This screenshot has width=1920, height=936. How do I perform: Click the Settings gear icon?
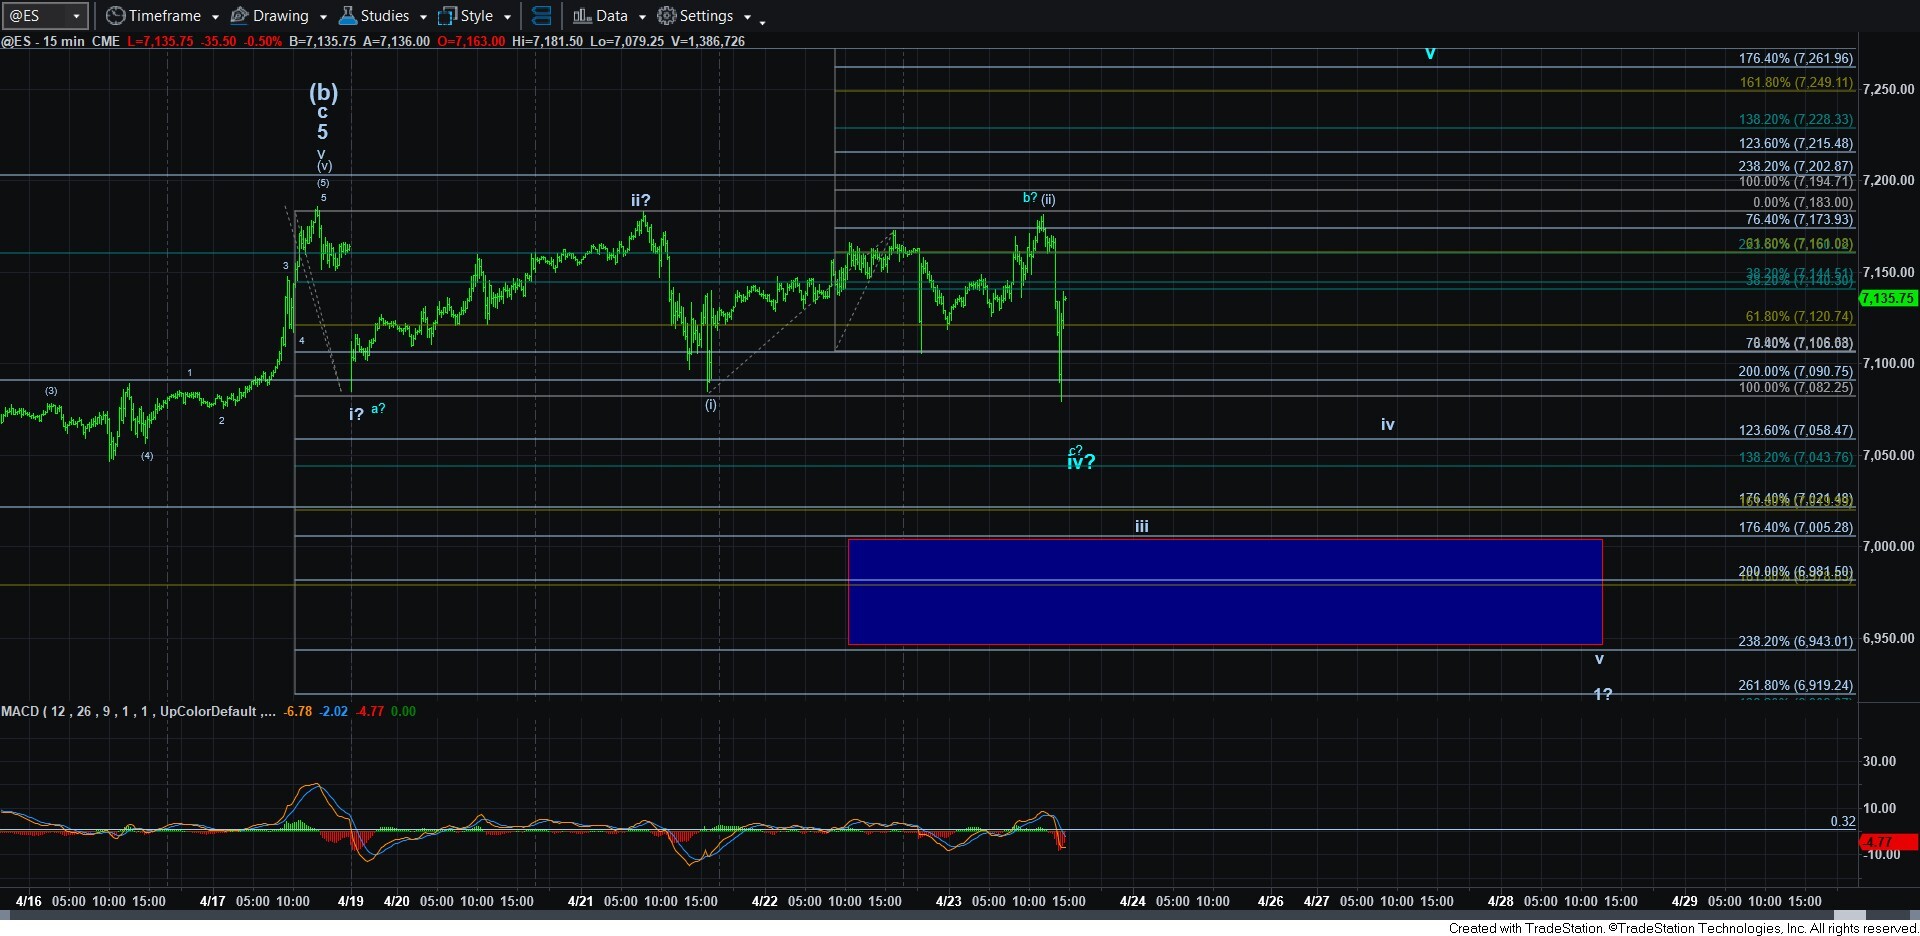click(x=666, y=16)
